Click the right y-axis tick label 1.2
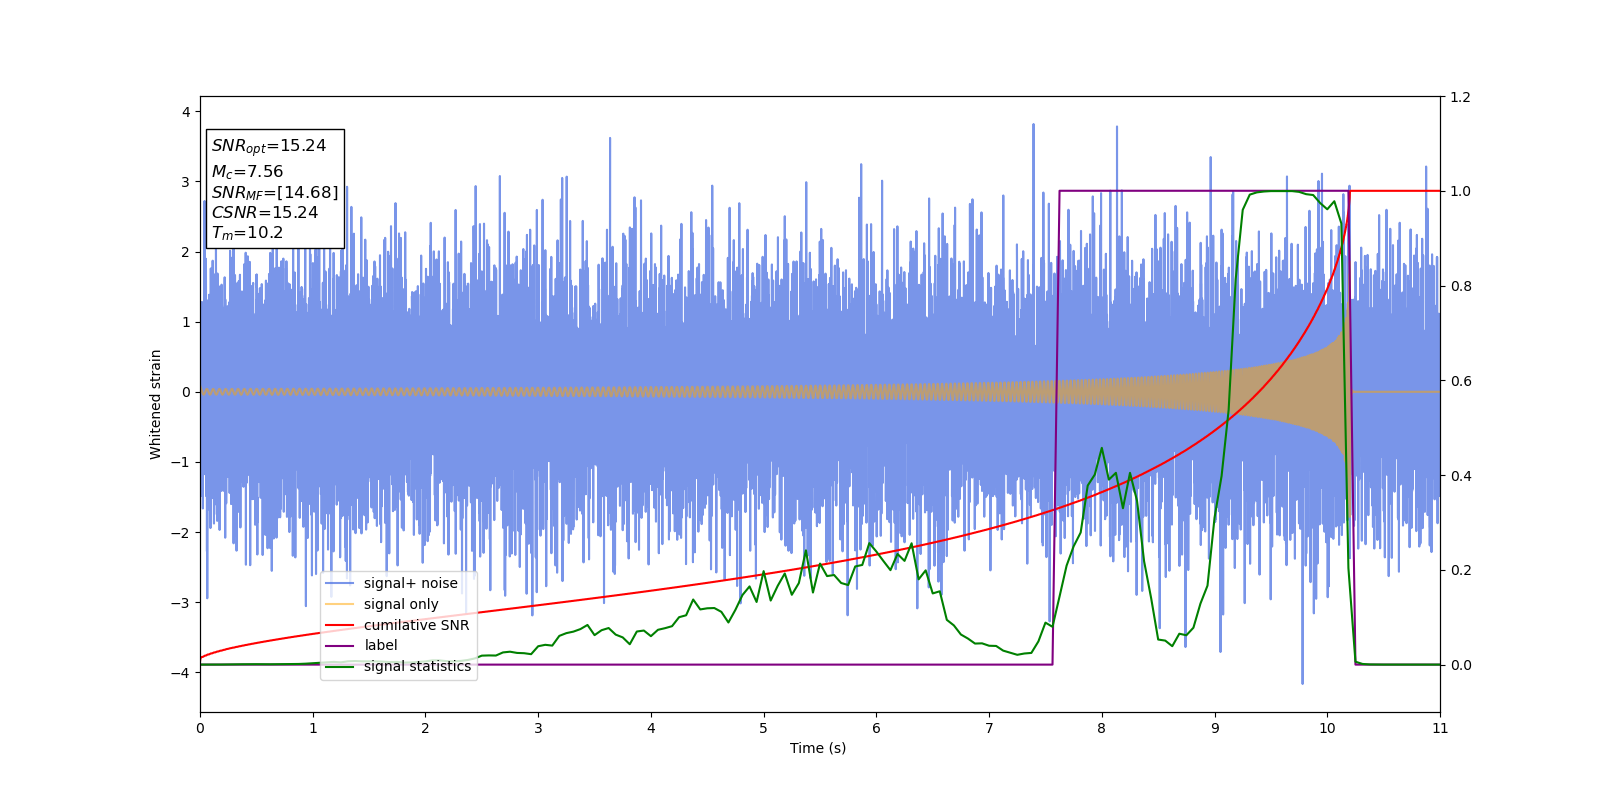This screenshot has height=800, width=1600. point(1461,97)
